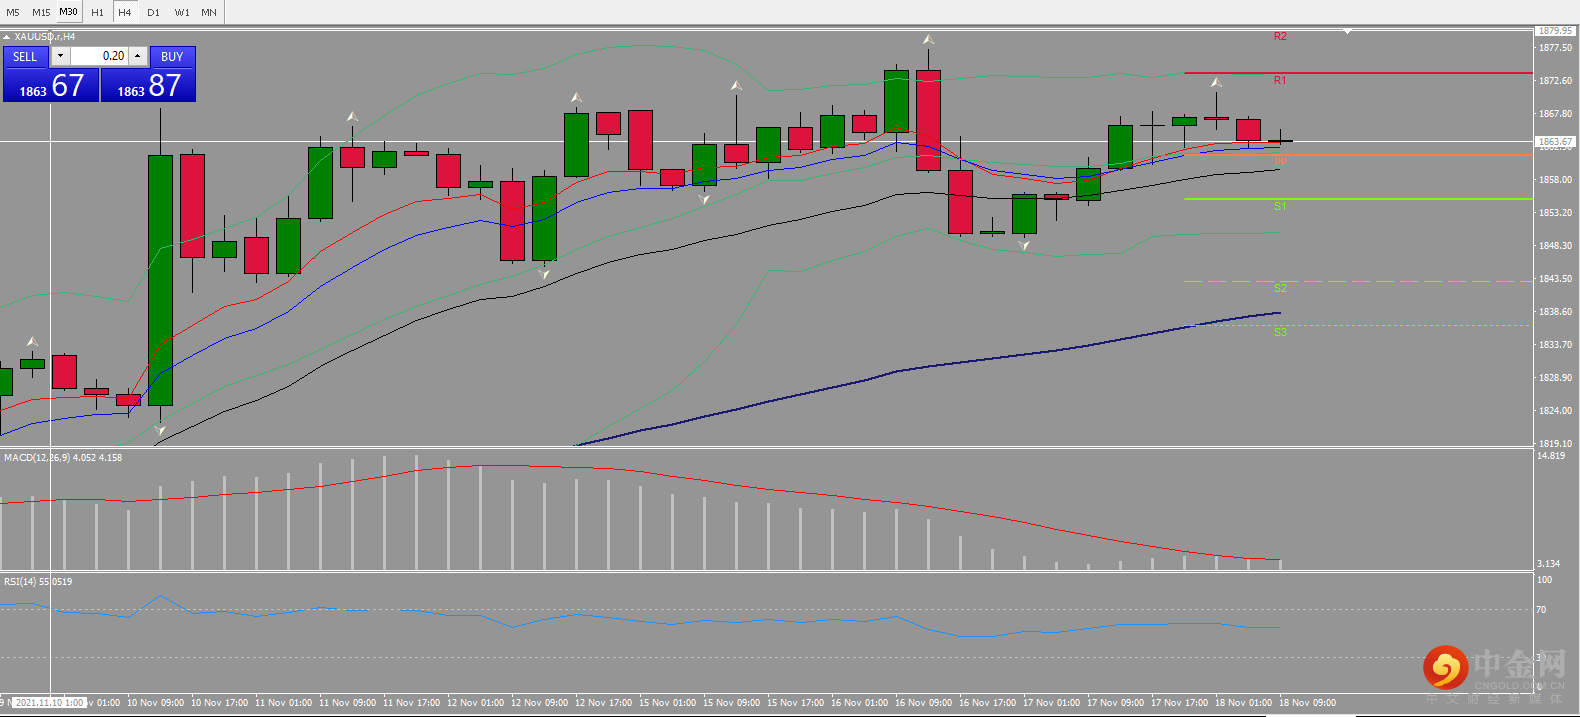Click the BUY button
1580x717 pixels.
(172, 57)
